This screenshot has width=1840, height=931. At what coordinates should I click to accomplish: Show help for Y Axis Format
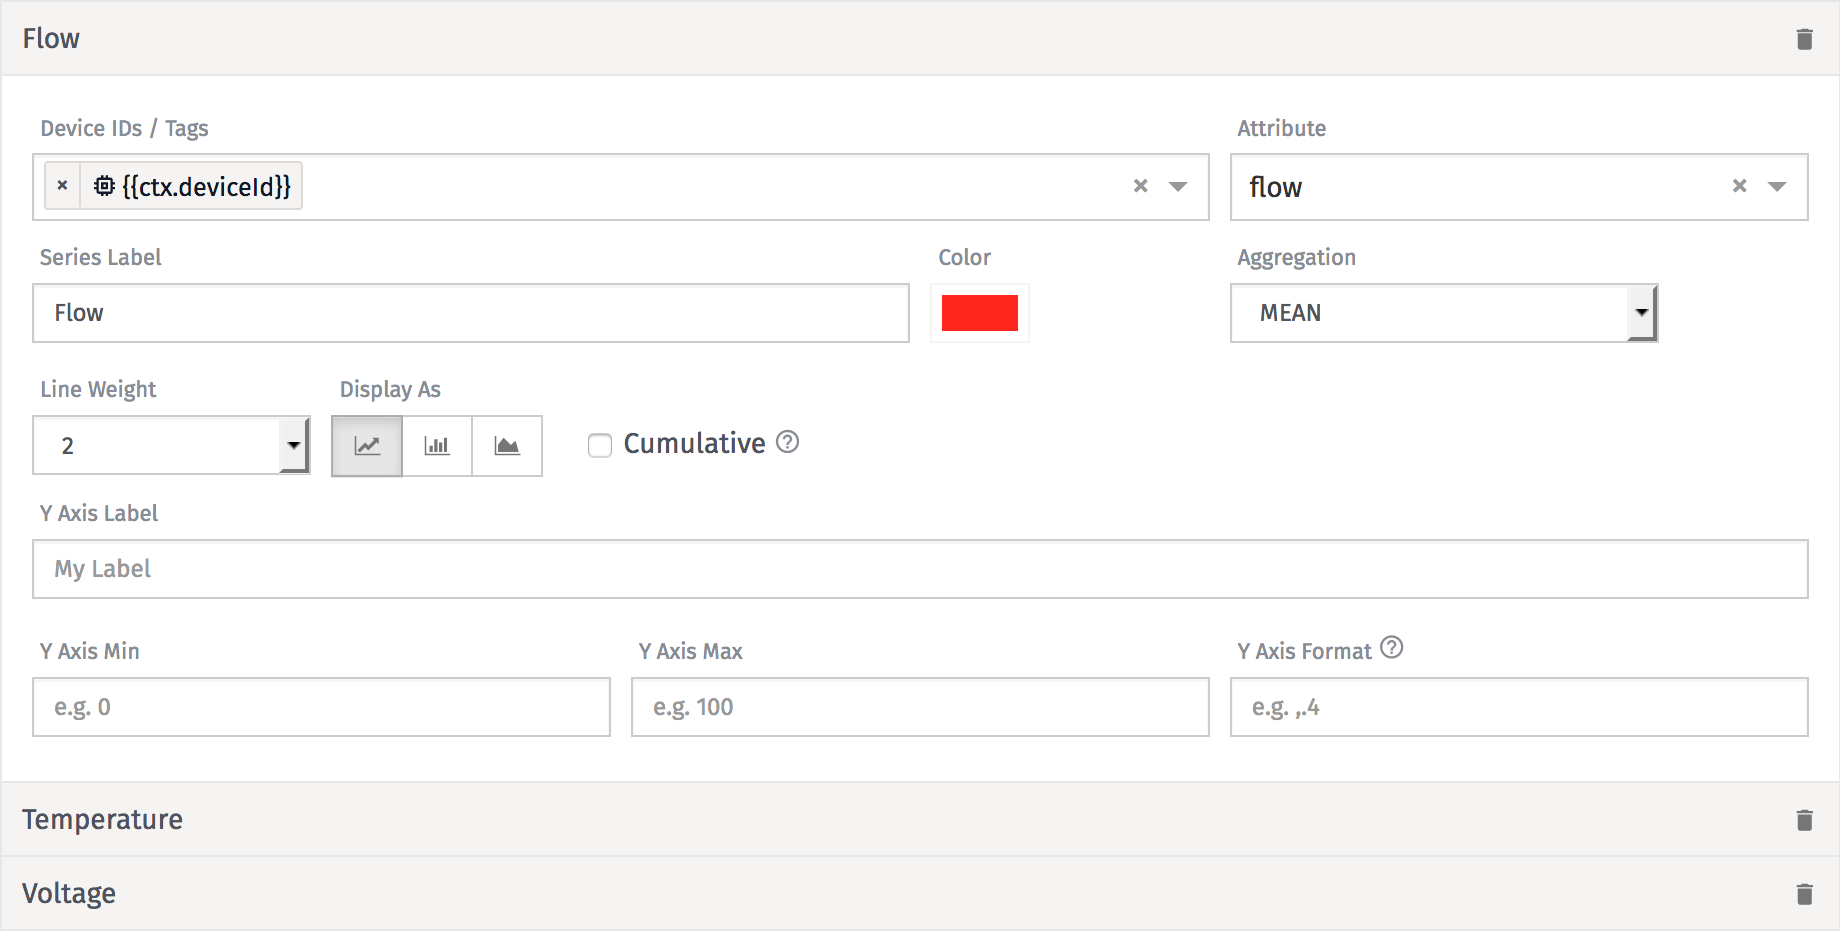click(x=1392, y=648)
